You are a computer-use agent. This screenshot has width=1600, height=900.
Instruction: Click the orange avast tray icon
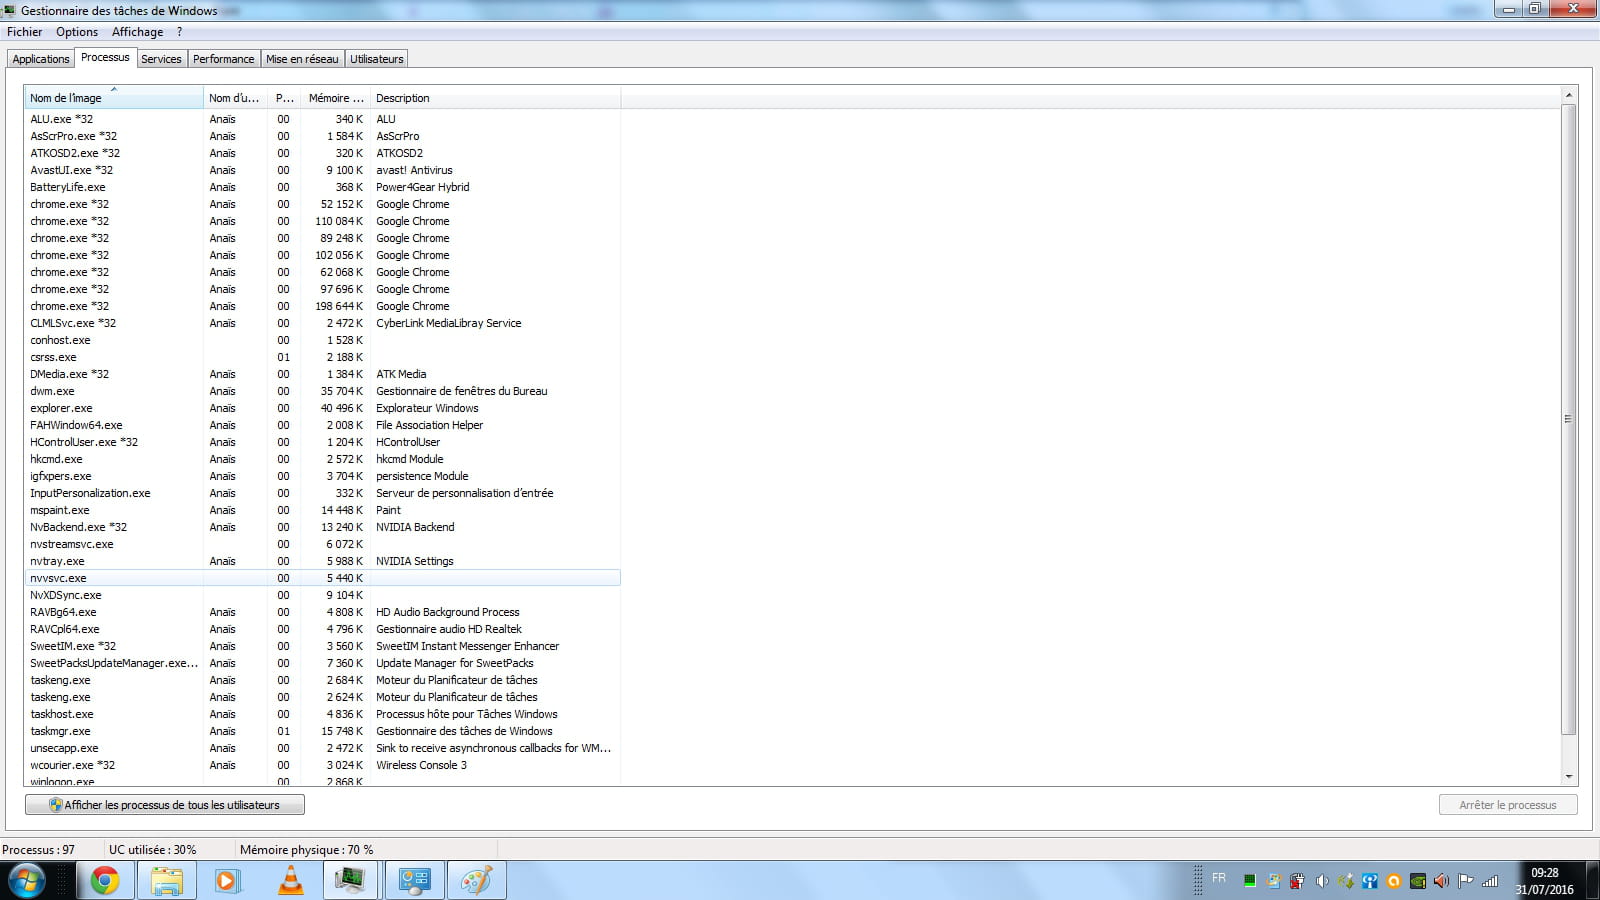coord(1393,881)
